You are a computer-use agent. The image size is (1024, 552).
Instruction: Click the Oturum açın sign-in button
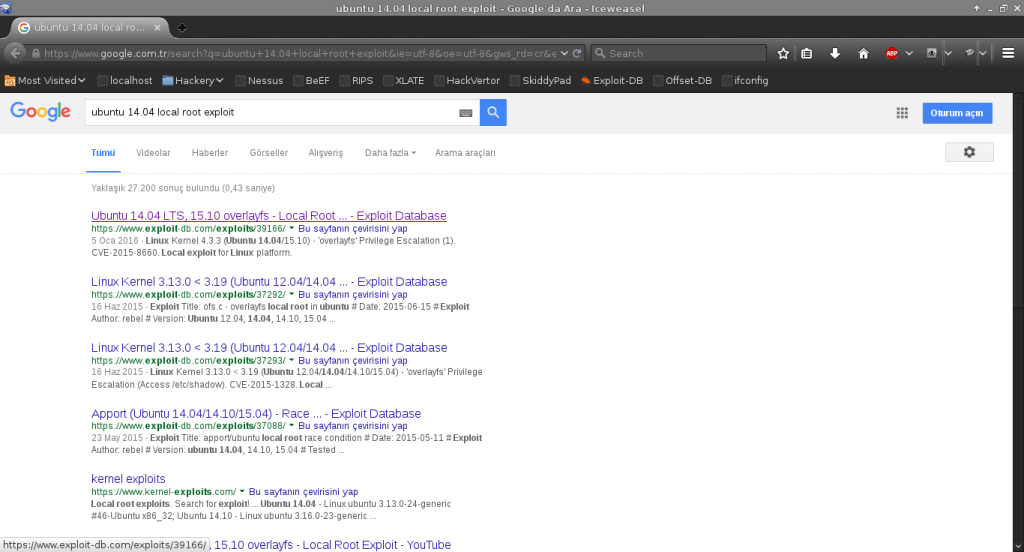coord(957,113)
